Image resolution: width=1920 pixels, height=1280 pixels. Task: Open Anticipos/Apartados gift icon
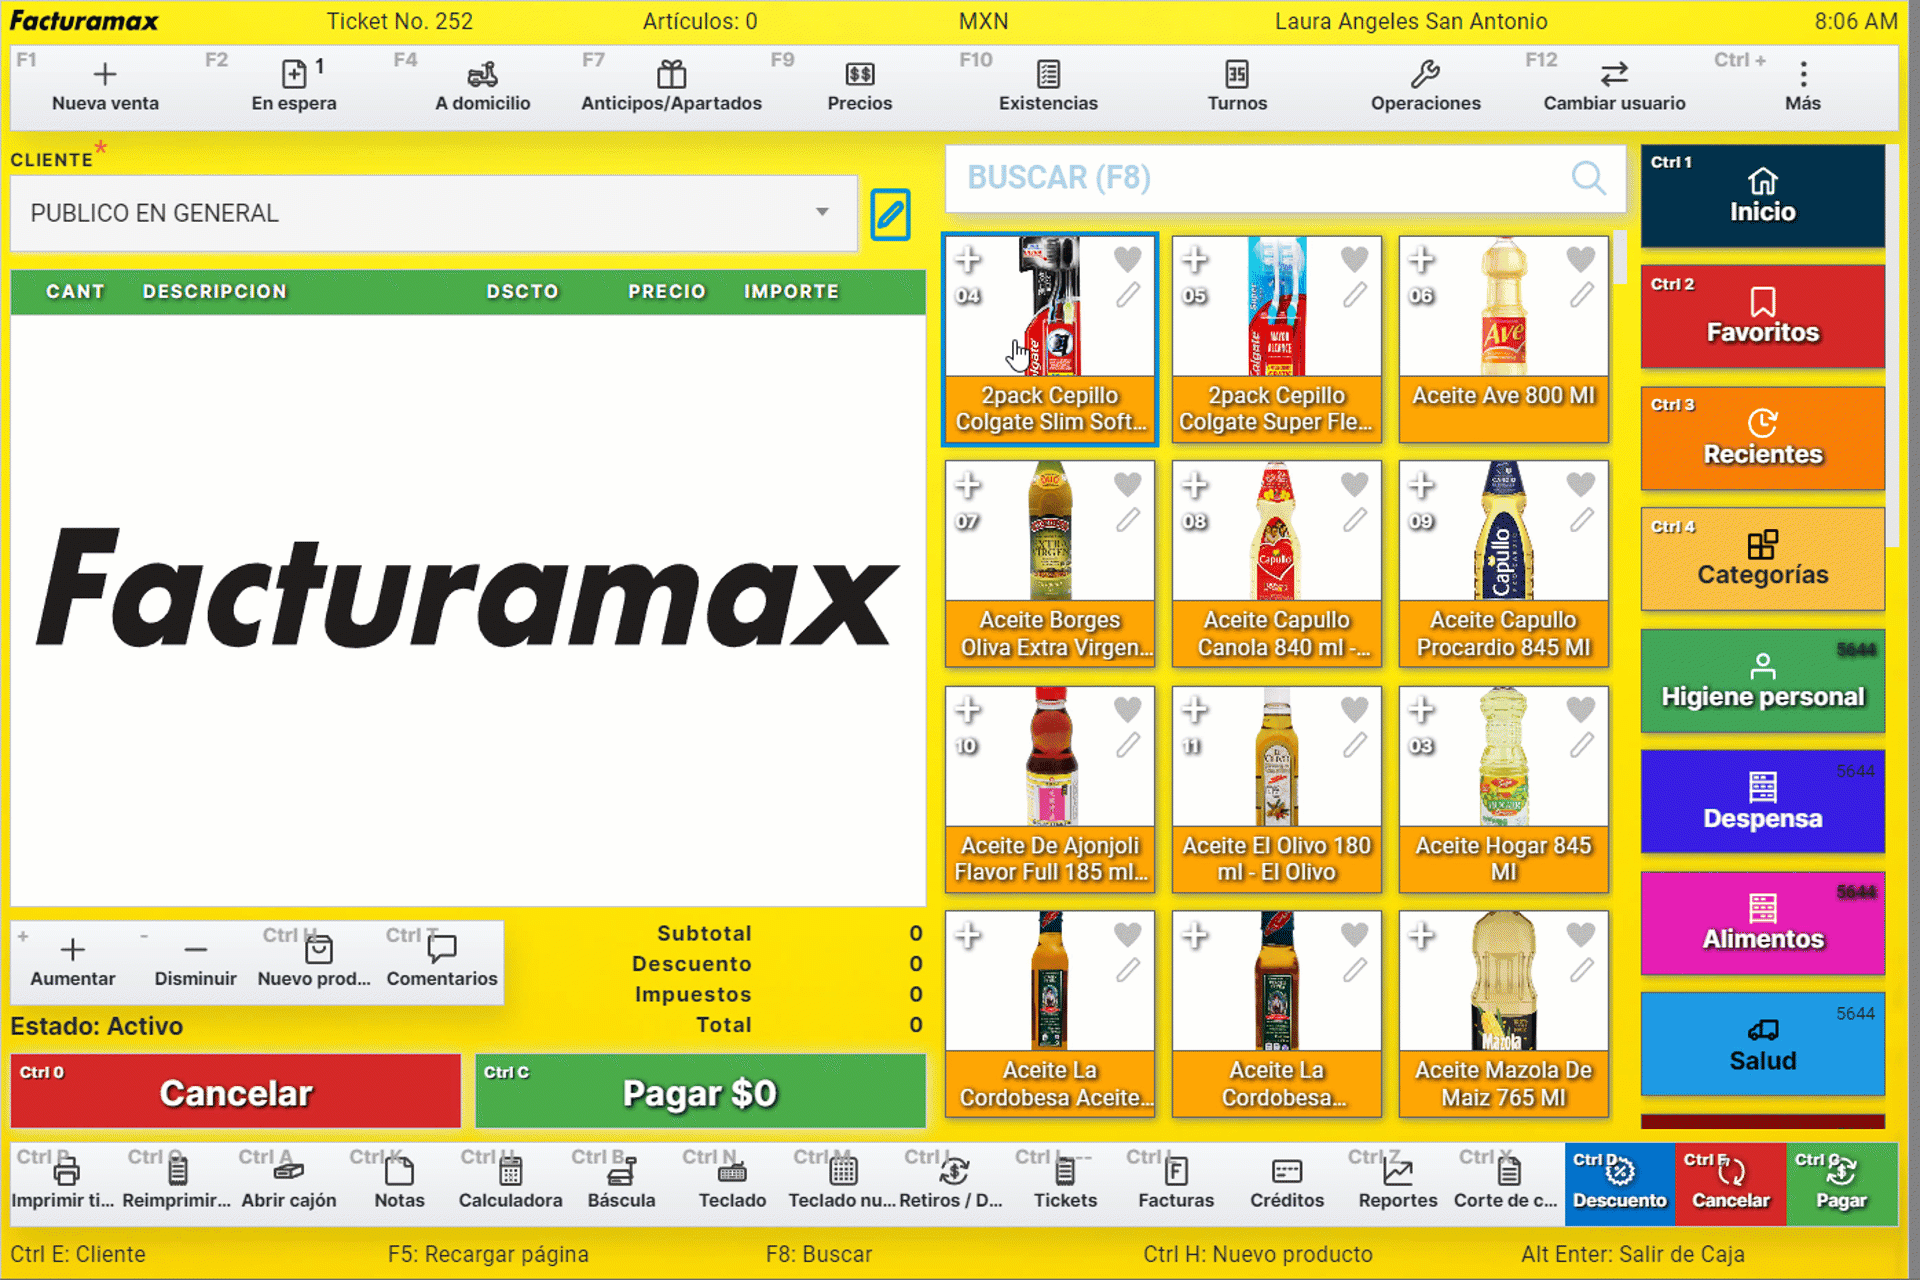coord(671,75)
